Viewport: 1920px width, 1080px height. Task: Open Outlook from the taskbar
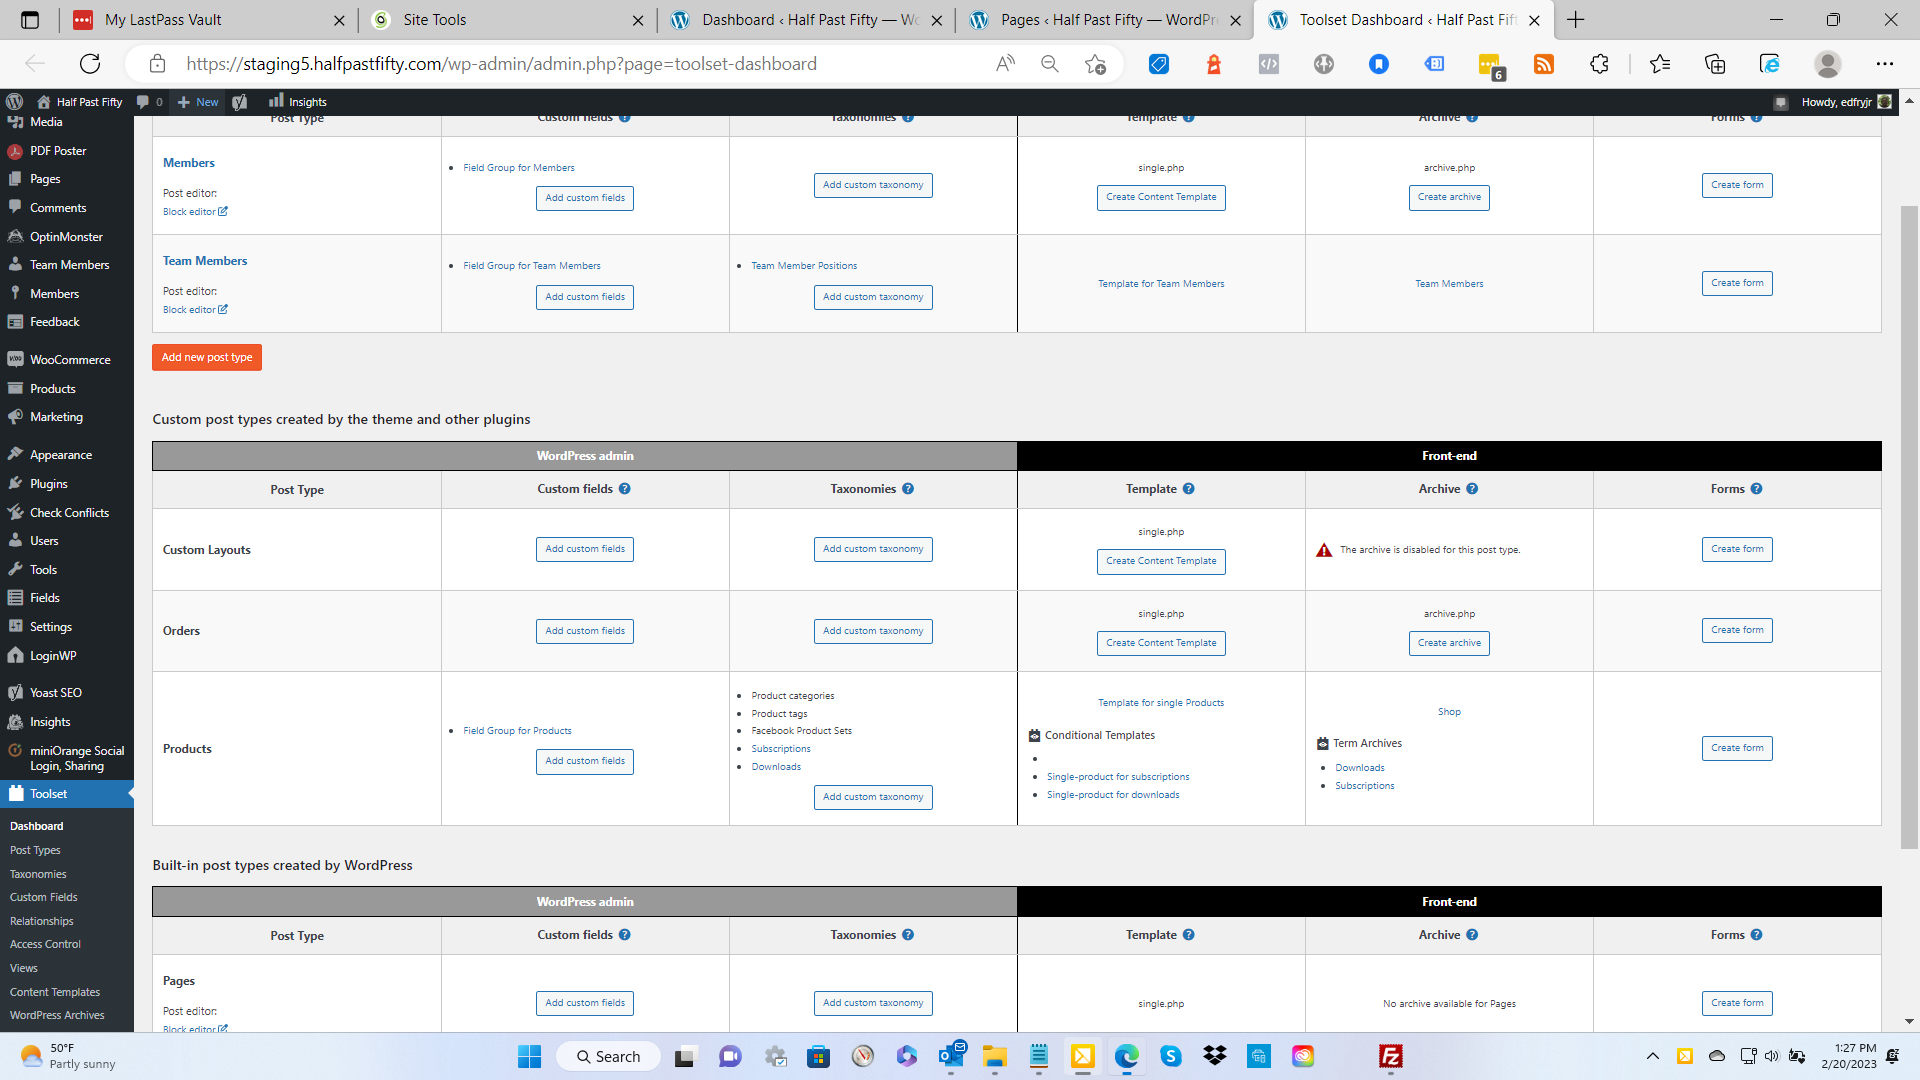951,1056
